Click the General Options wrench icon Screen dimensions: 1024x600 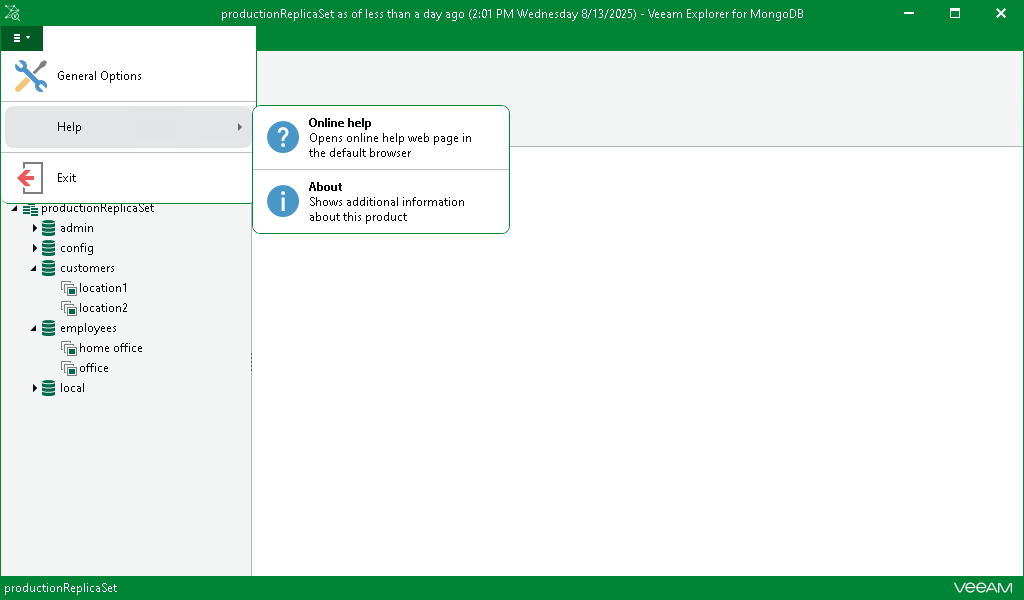(x=29, y=75)
